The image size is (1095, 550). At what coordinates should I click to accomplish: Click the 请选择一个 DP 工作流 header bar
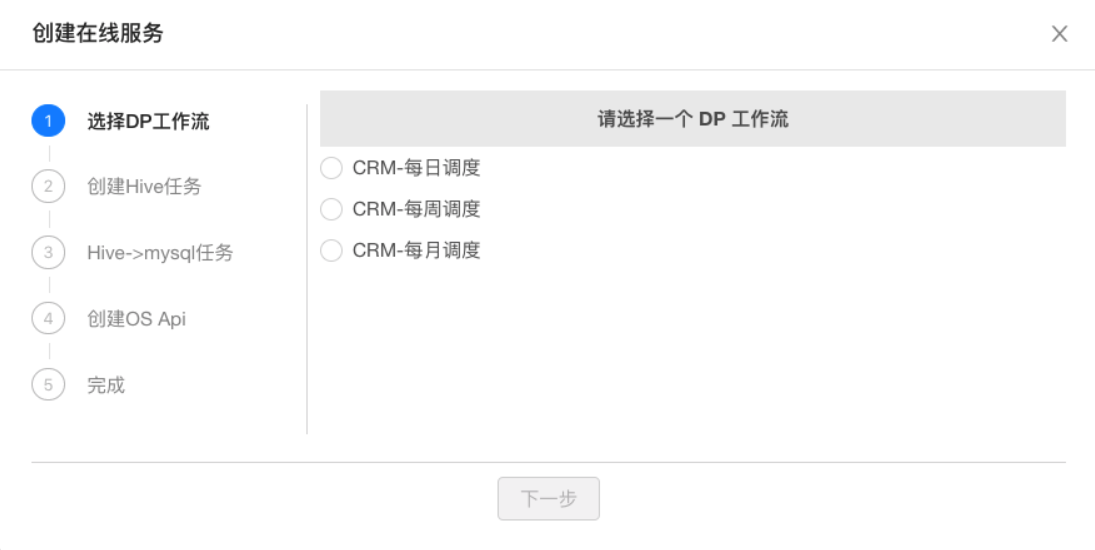(x=693, y=119)
